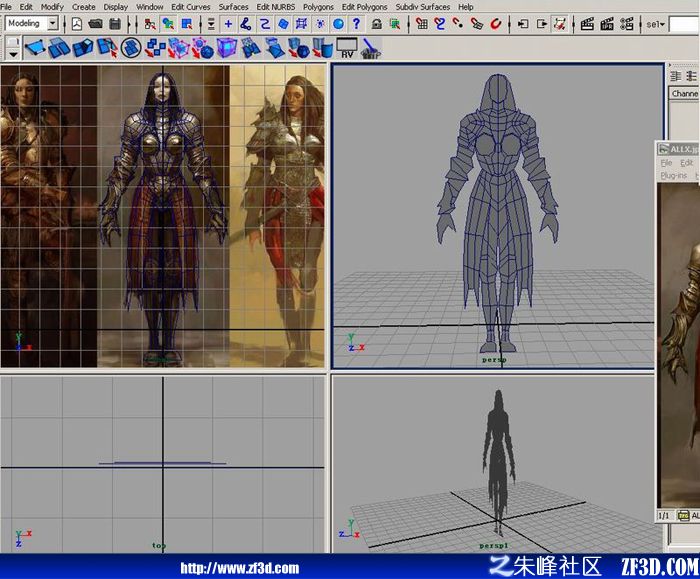Screen dimensions: 700x579
Task: Open the Polygons menu
Action: pos(318,7)
